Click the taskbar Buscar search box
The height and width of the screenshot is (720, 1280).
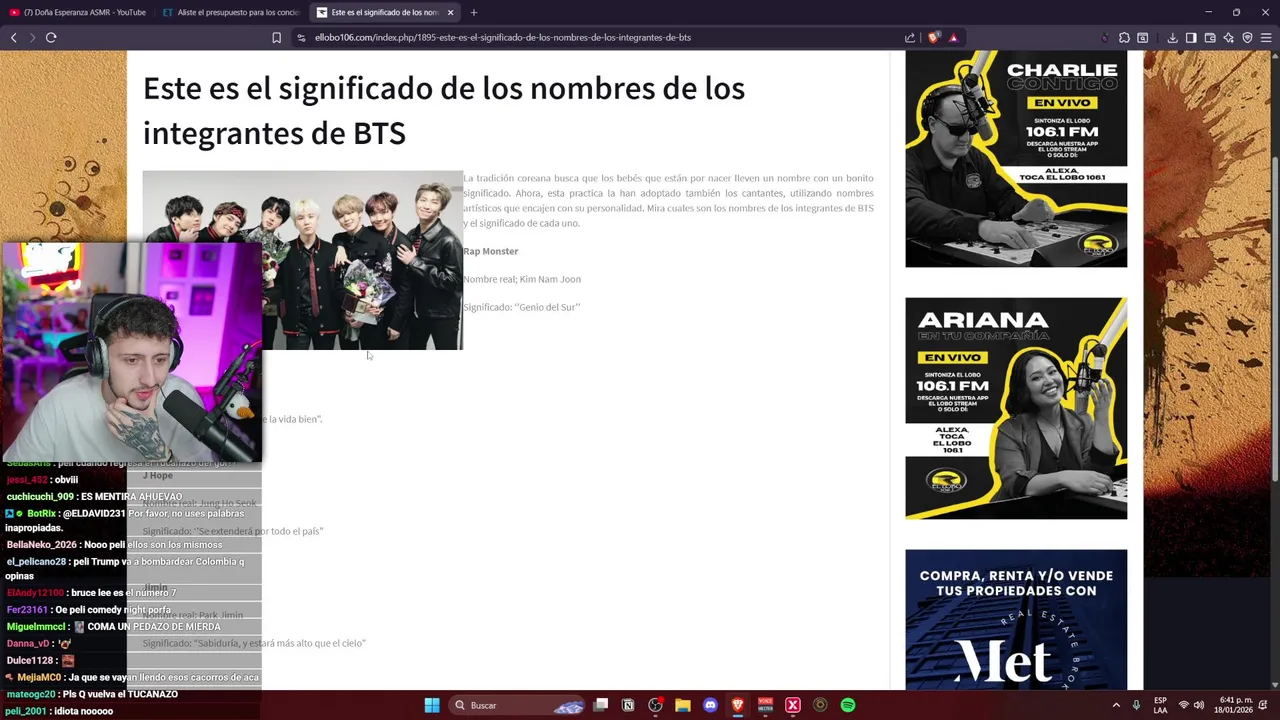click(x=516, y=705)
